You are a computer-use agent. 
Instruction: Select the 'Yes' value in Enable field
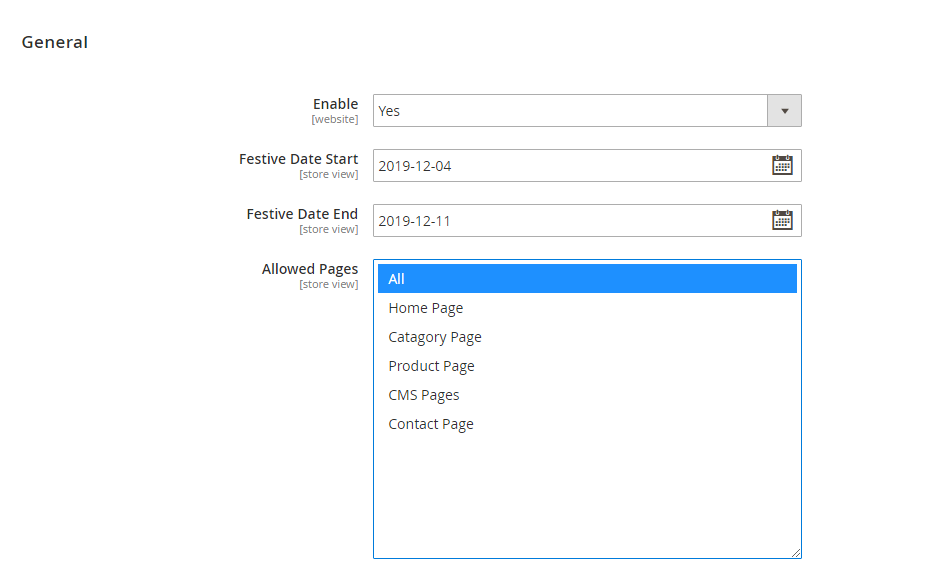click(570, 111)
